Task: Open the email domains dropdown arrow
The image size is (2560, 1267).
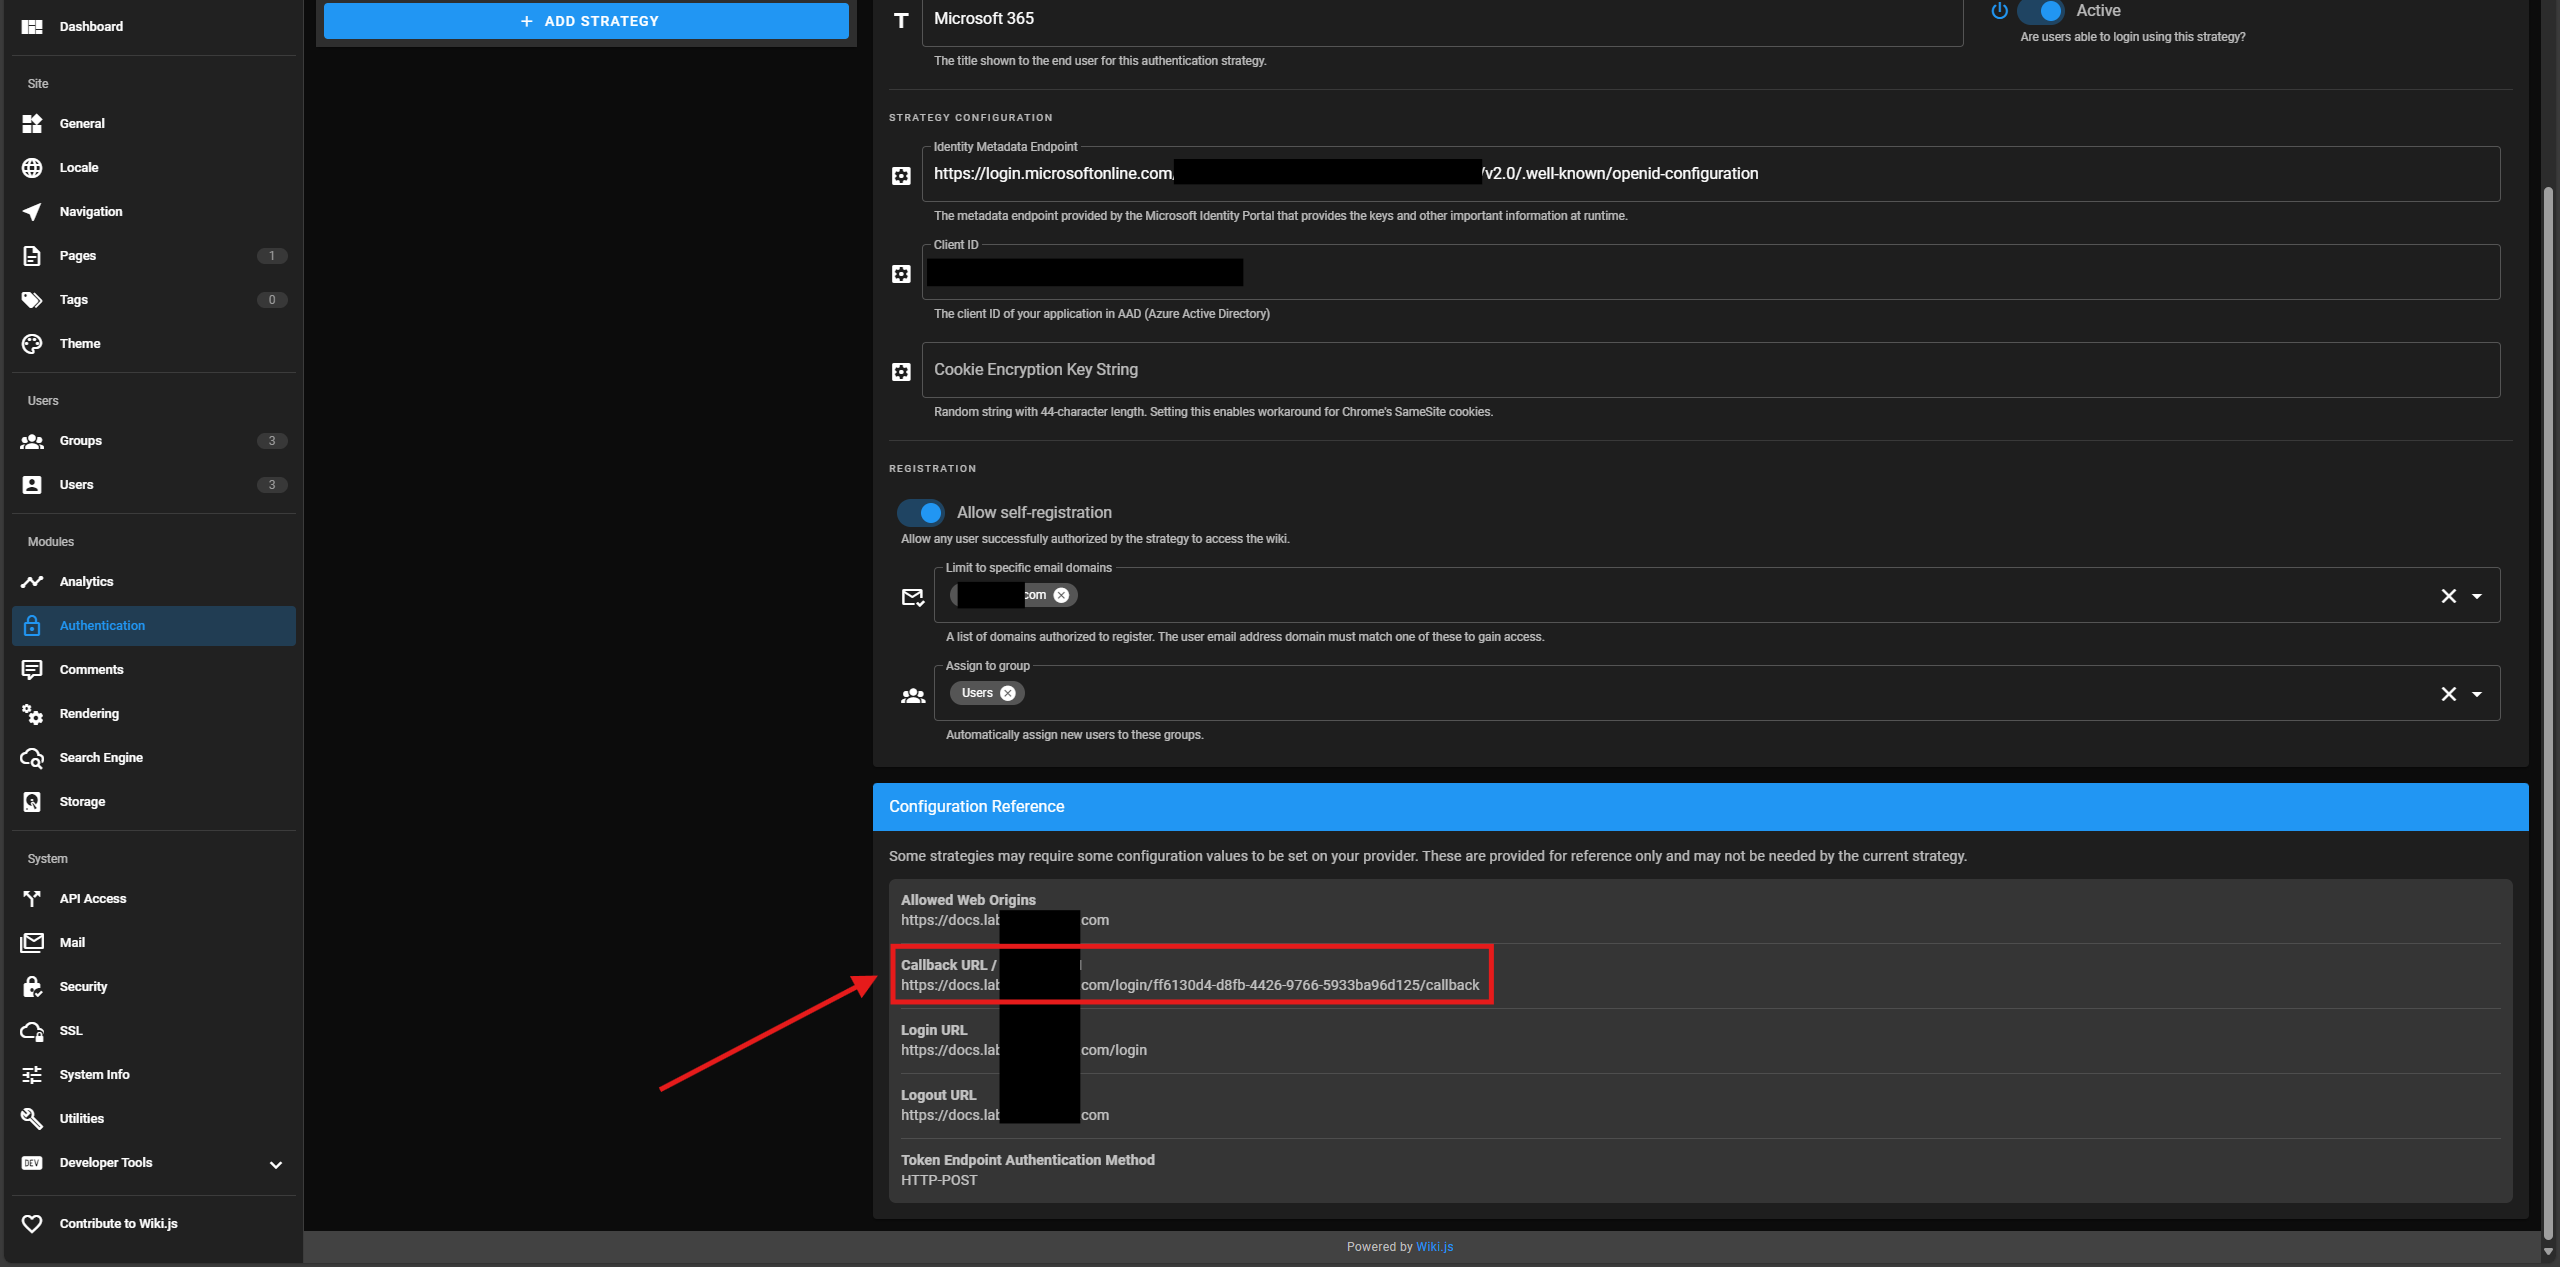Action: click(2477, 597)
